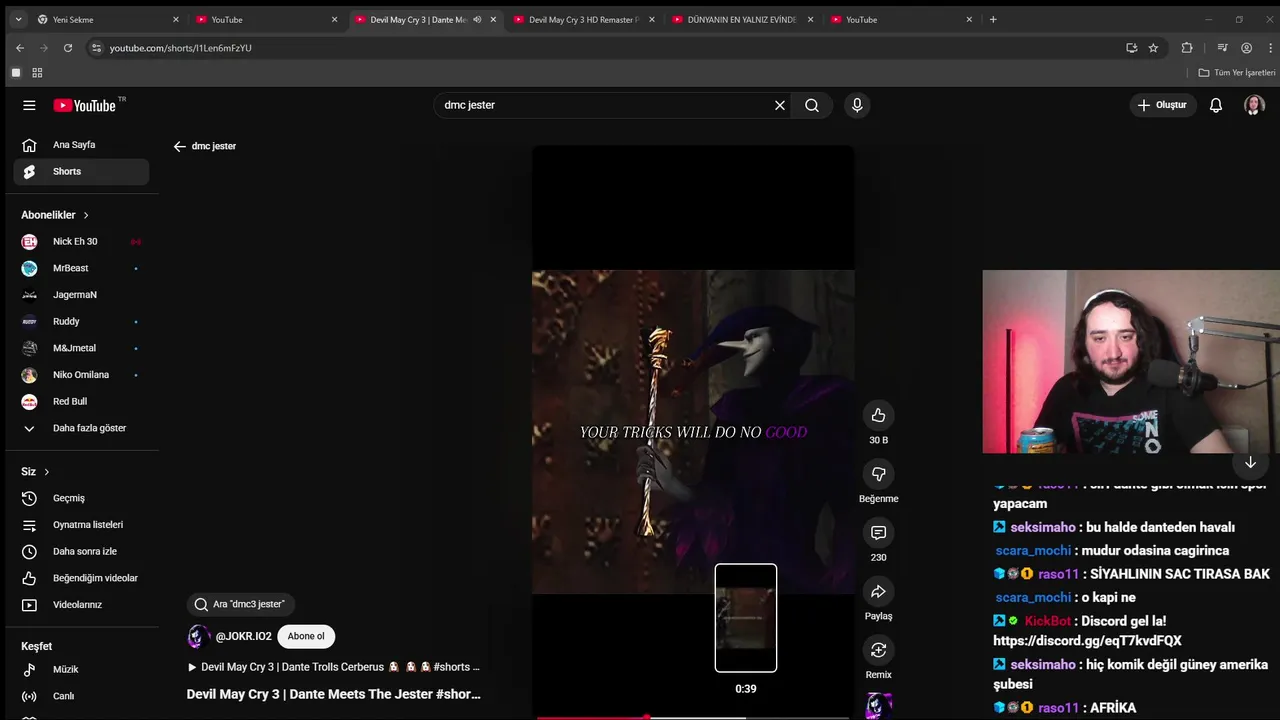Open the JagermaN subscription
1280x720 pixels.
(x=81, y=295)
